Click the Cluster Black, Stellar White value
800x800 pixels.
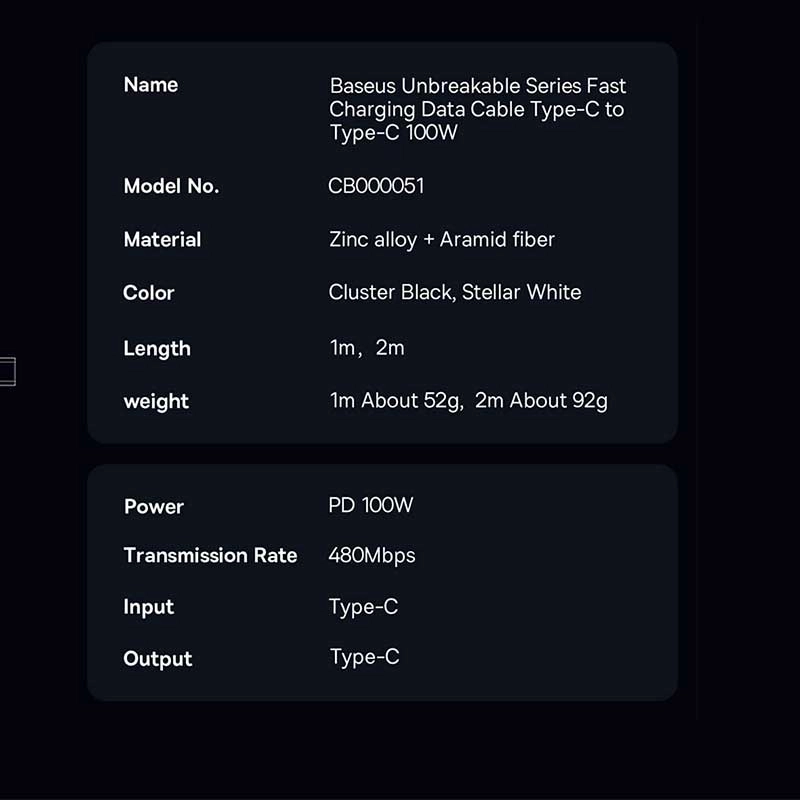454,293
